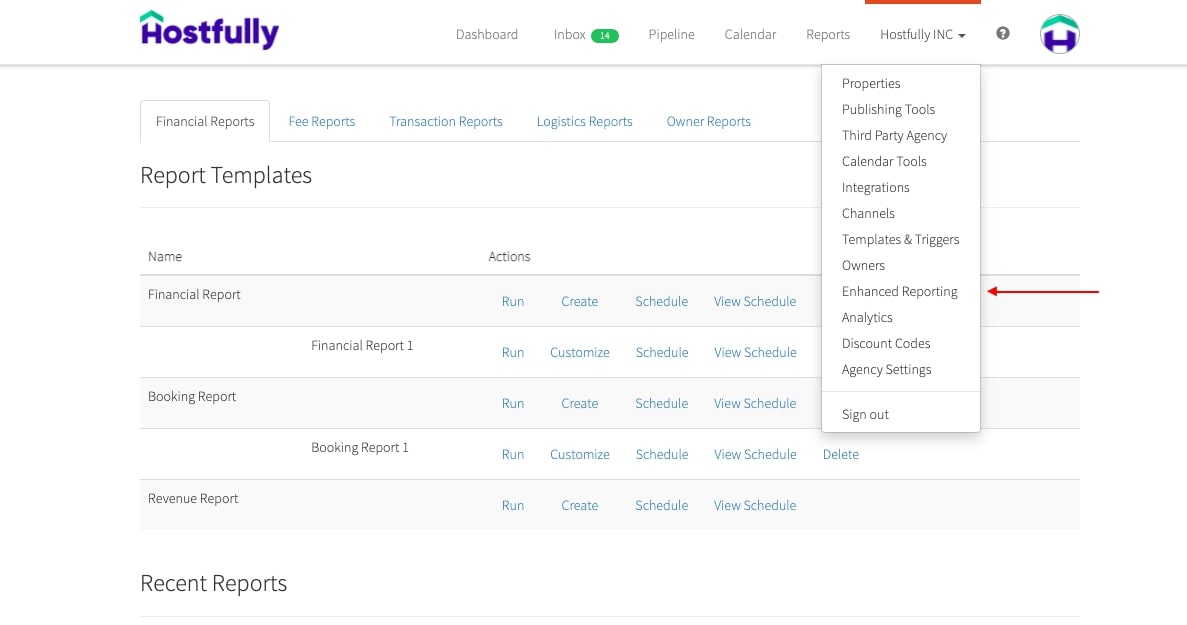This screenshot has height=625, width=1187.
Task: Customize Booking Report 1
Action: (580, 454)
